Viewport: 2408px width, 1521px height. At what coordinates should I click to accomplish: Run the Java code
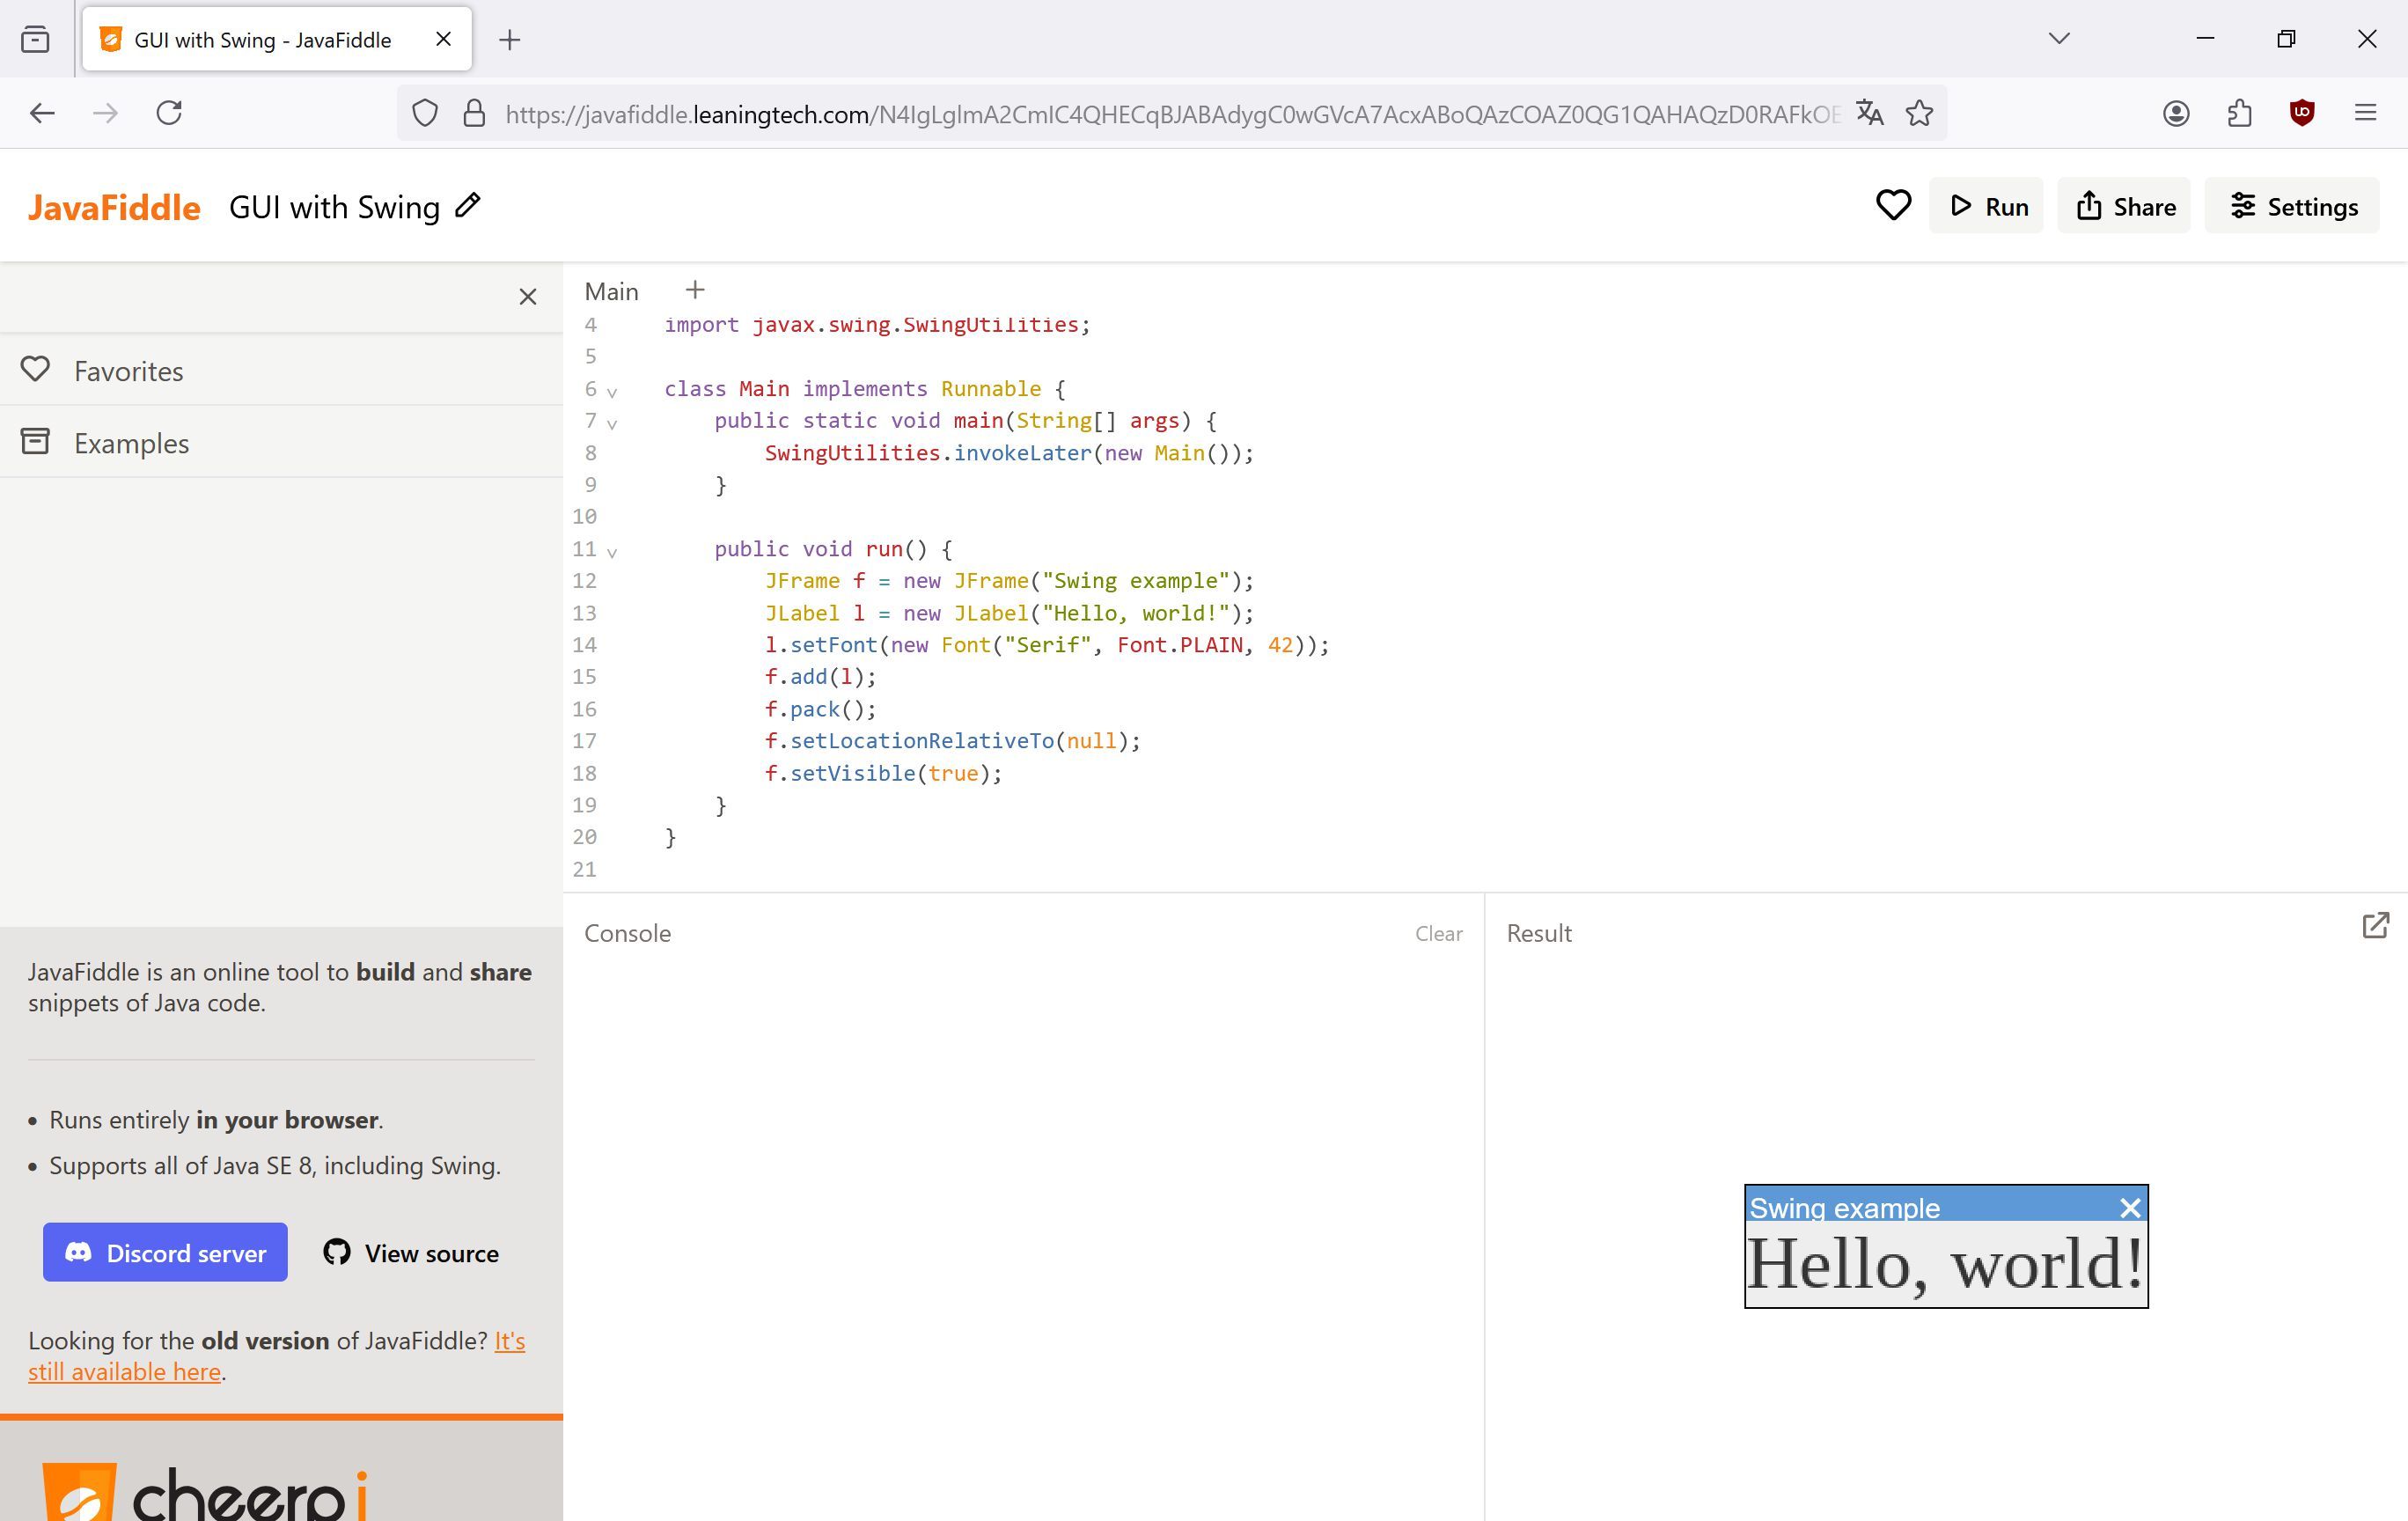click(x=1987, y=206)
